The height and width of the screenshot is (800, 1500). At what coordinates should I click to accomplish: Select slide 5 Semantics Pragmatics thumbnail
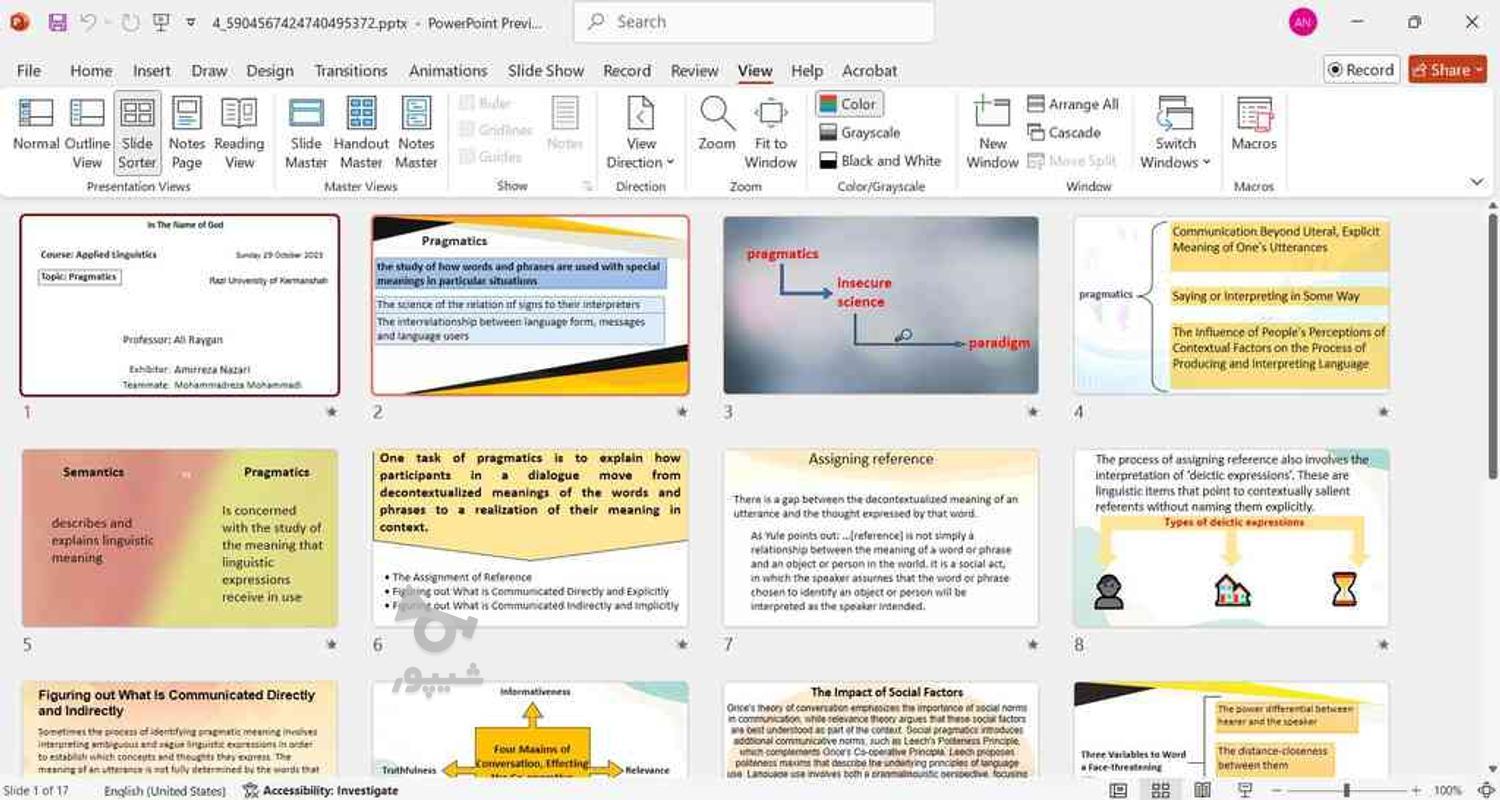180,538
